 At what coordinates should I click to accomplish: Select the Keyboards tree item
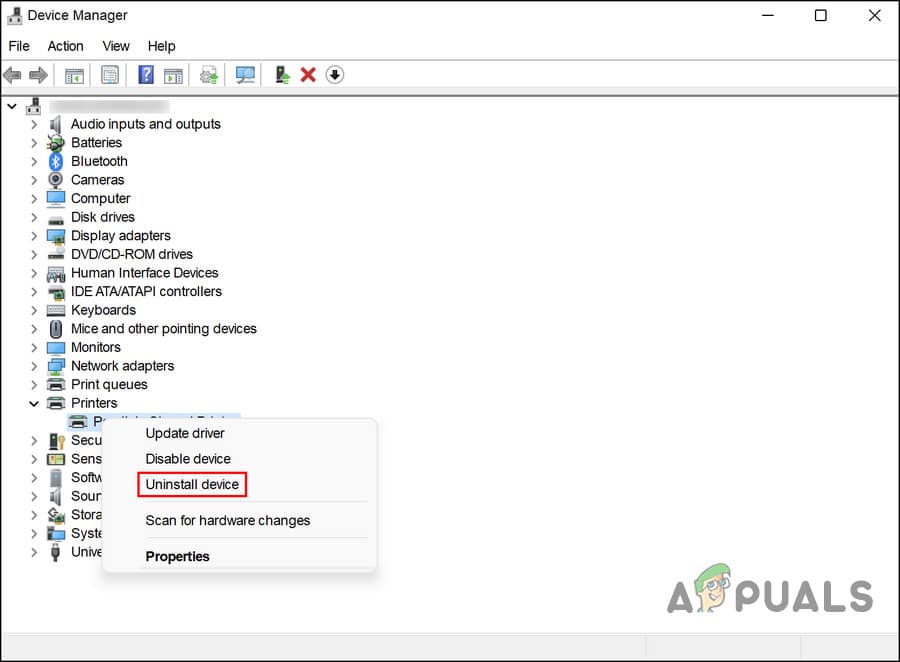pyautogui.click(x=104, y=310)
